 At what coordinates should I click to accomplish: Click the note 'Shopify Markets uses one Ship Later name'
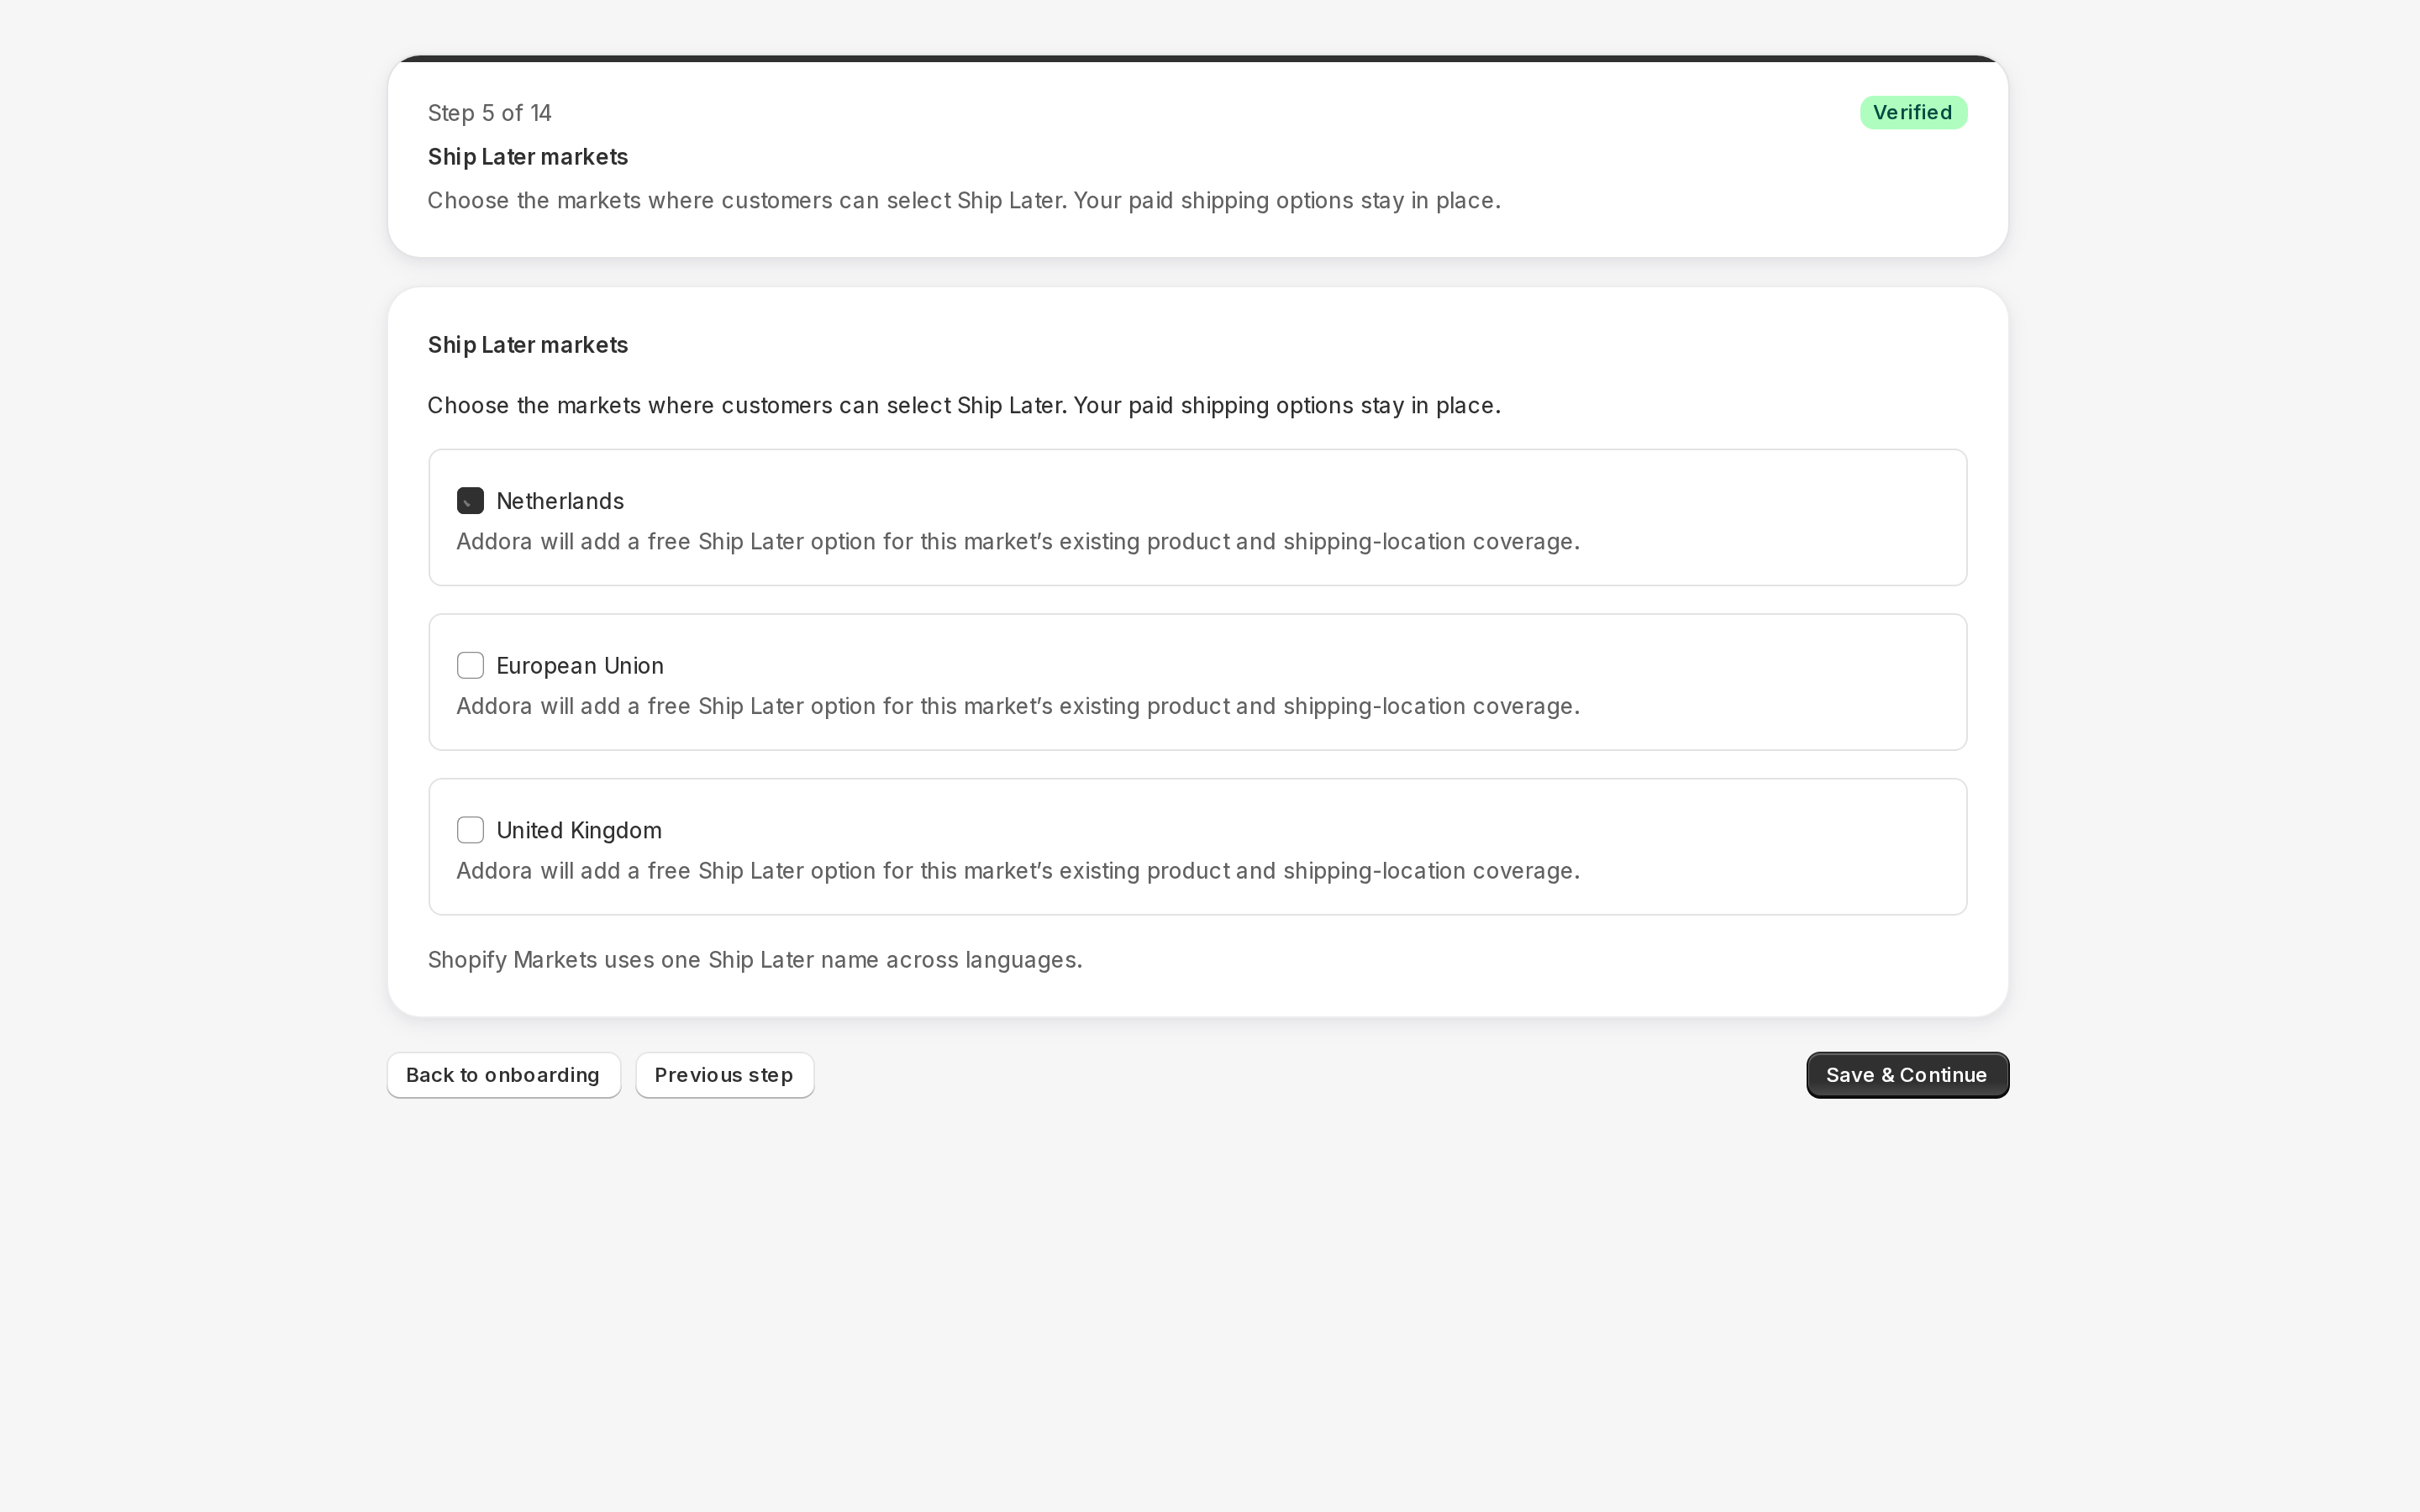click(755, 960)
